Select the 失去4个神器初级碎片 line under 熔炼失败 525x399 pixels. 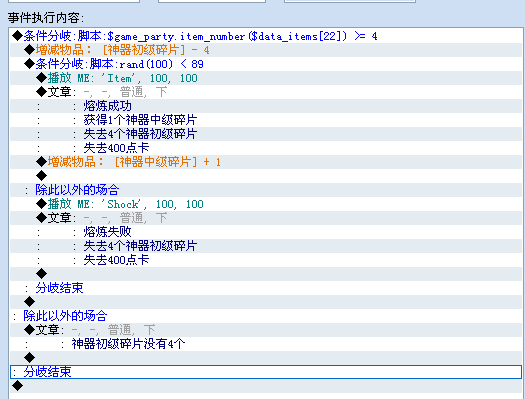click(266, 246)
